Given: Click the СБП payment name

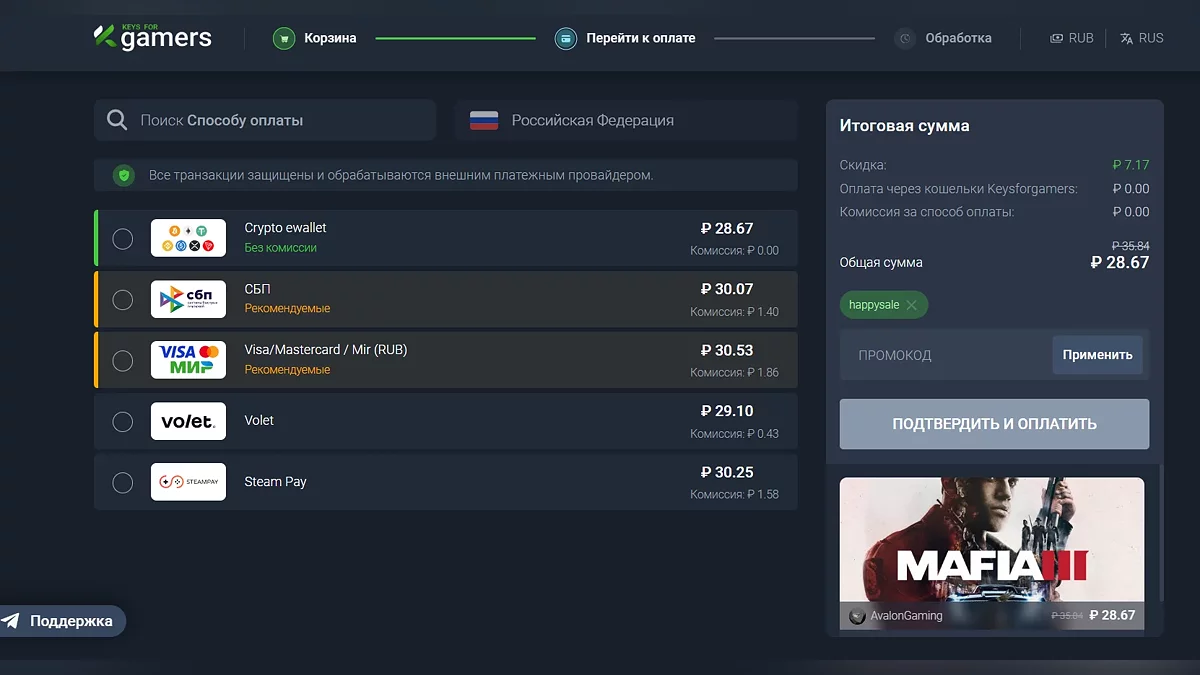Looking at the screenshot, I should click(x=257, y=289).
